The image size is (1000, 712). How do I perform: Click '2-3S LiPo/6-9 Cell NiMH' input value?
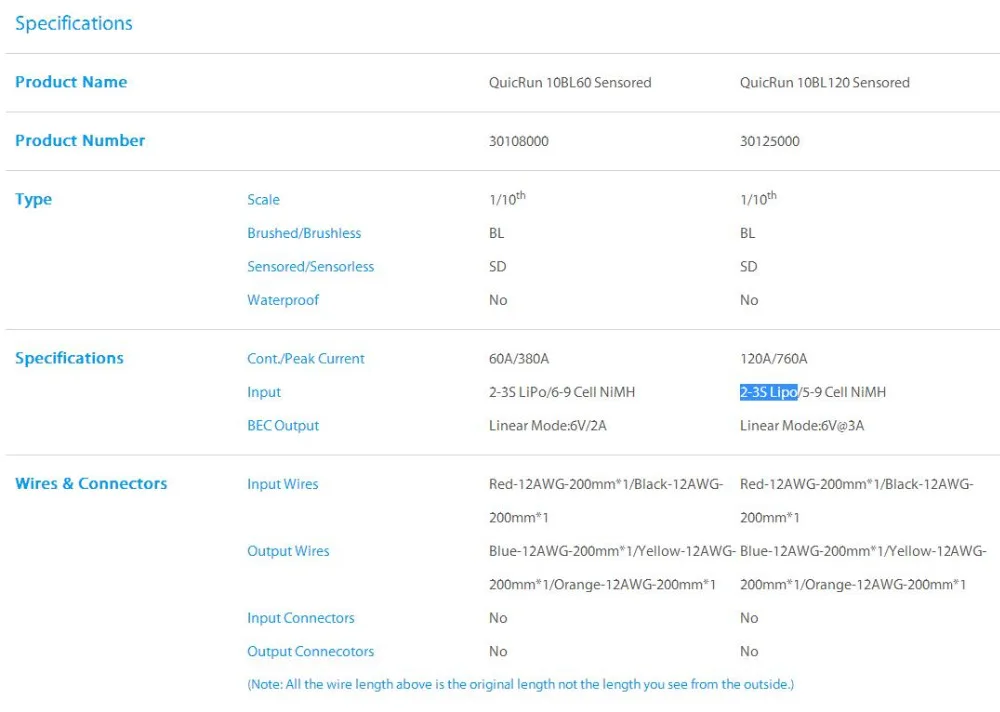[x=562, y=392]
